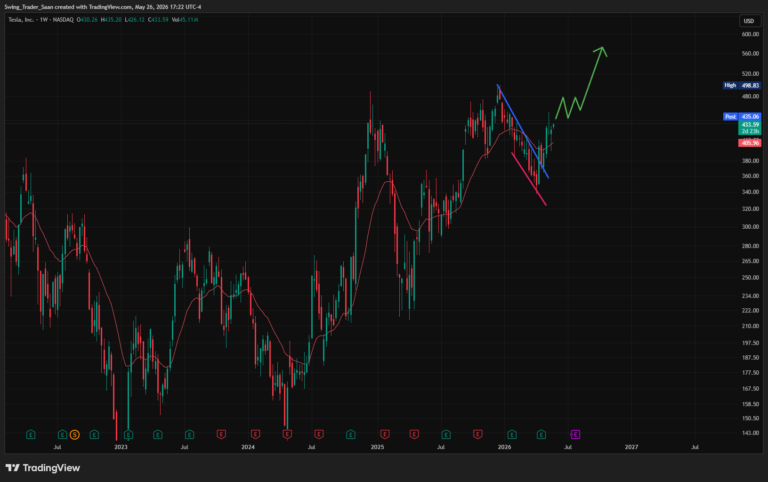This screenshot has height=482, width=768.
Task: Select the last green earnings marker before purple one
Action: click(541, 434)
